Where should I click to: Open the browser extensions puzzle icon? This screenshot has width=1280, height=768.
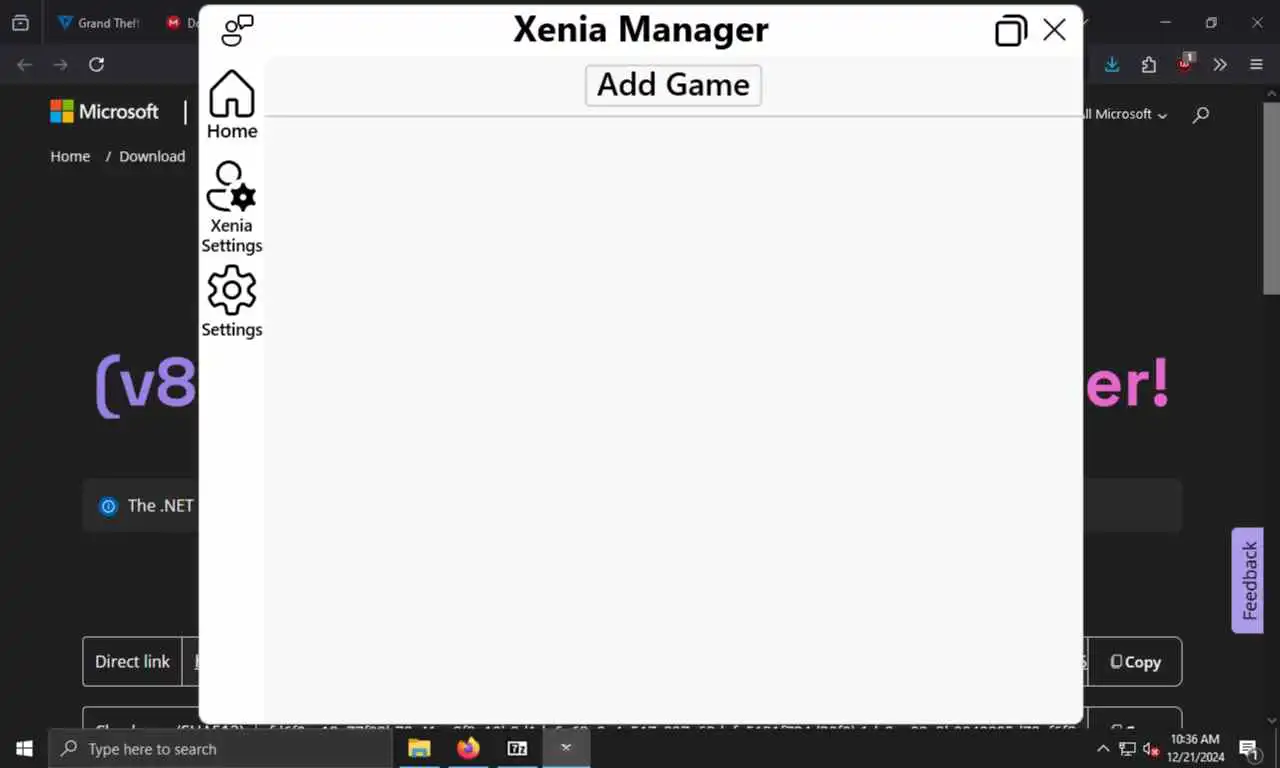[x=1148, y=64]
